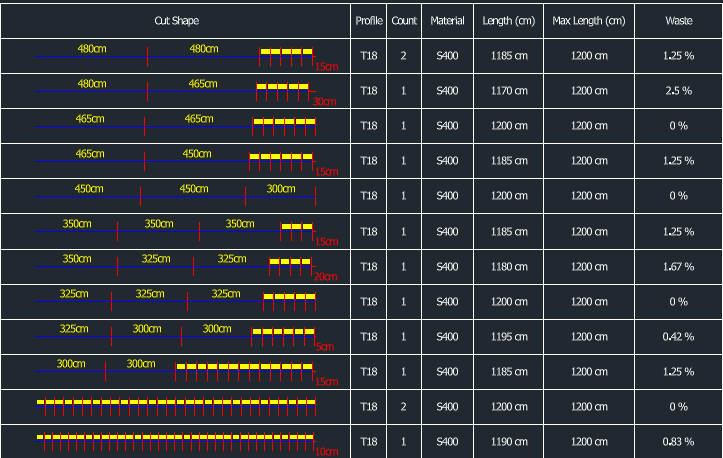Select 0 % waste in the 450cm 450cm 300cm row
This screenshot has width=723, height=458.
click(x=679, y=196)
